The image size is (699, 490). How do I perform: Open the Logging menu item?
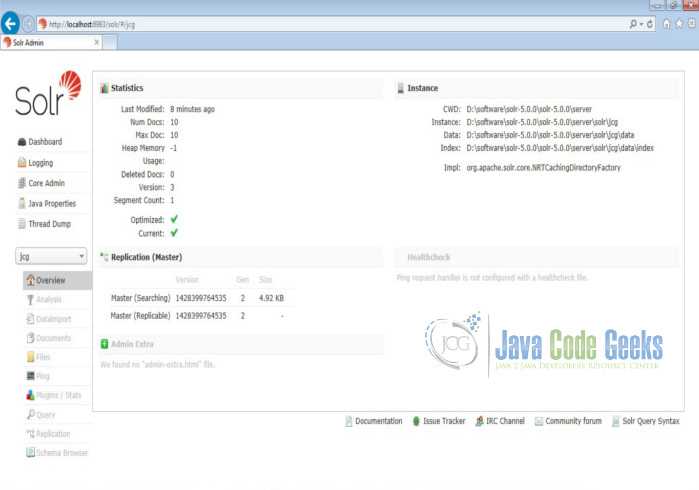click(41, 163)
